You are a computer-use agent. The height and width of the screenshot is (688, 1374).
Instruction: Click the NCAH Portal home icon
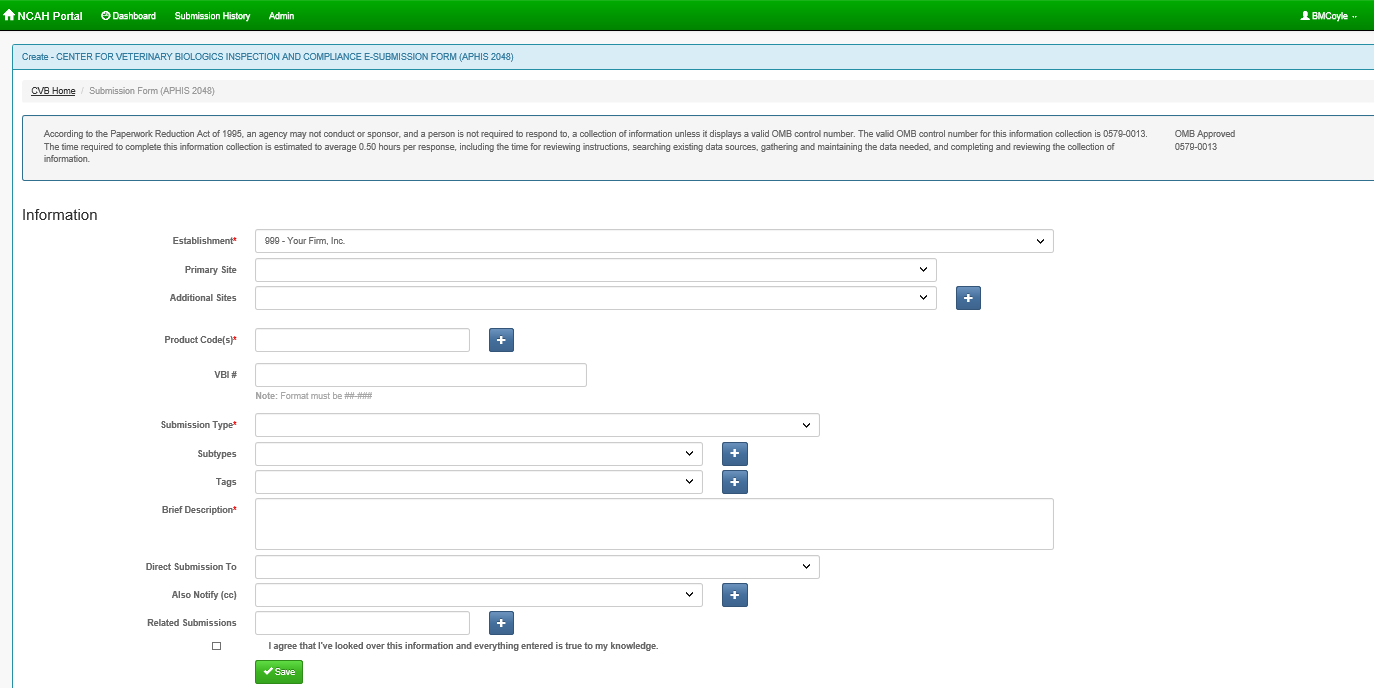(x=10, y=16)
